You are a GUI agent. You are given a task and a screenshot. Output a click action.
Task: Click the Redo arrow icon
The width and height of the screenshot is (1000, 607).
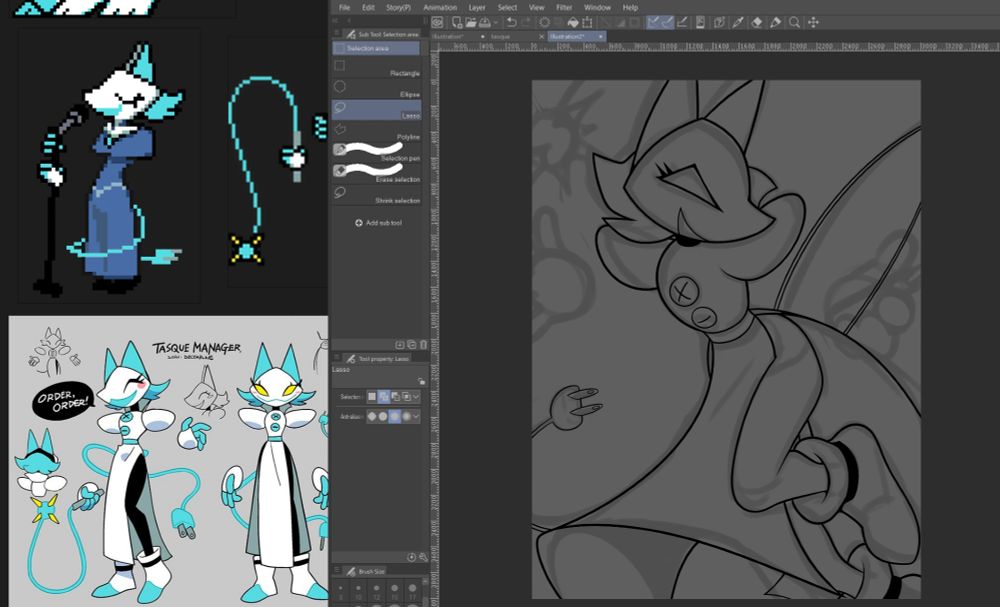[526, 22]
